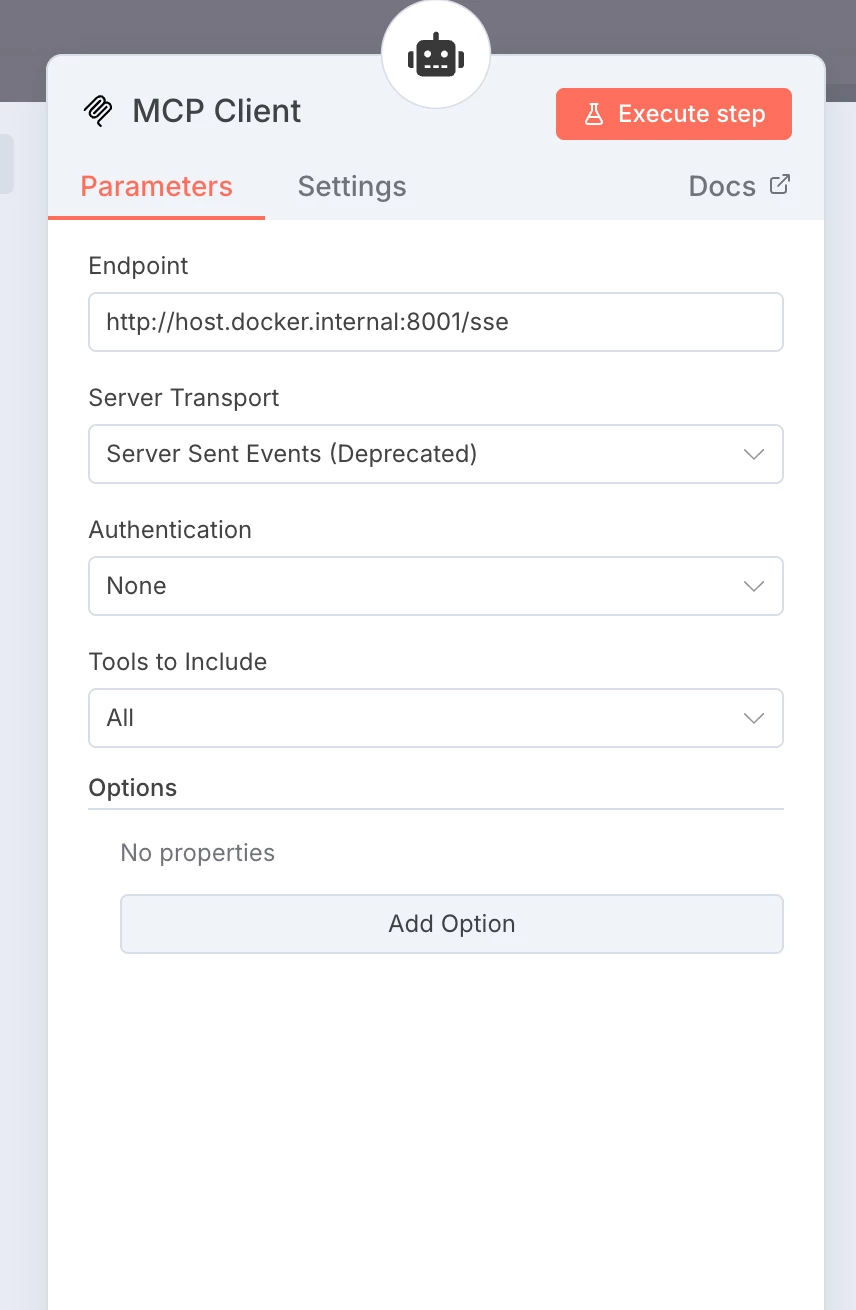Viewport: 856px width, 1310px height.
Task: Click the MCP Client title to rename
Action: click(x=217, y=111)
